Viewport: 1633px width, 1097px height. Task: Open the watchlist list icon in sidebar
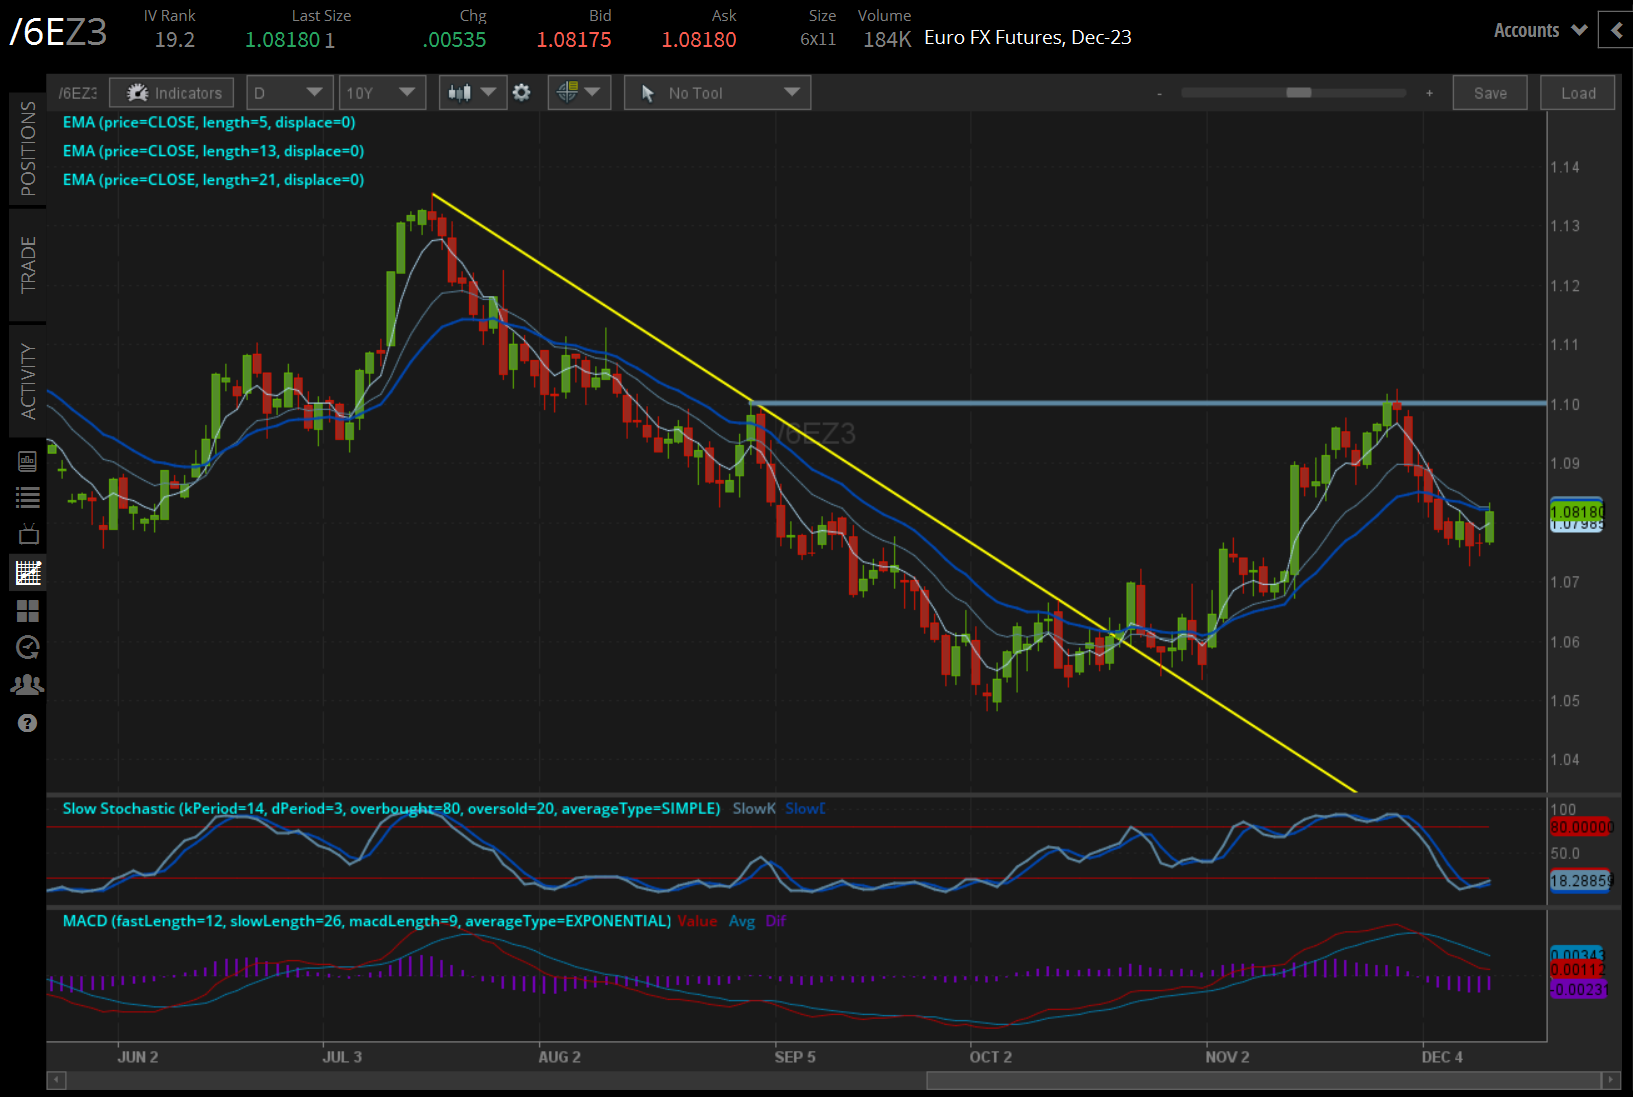[x=27, y=497]
